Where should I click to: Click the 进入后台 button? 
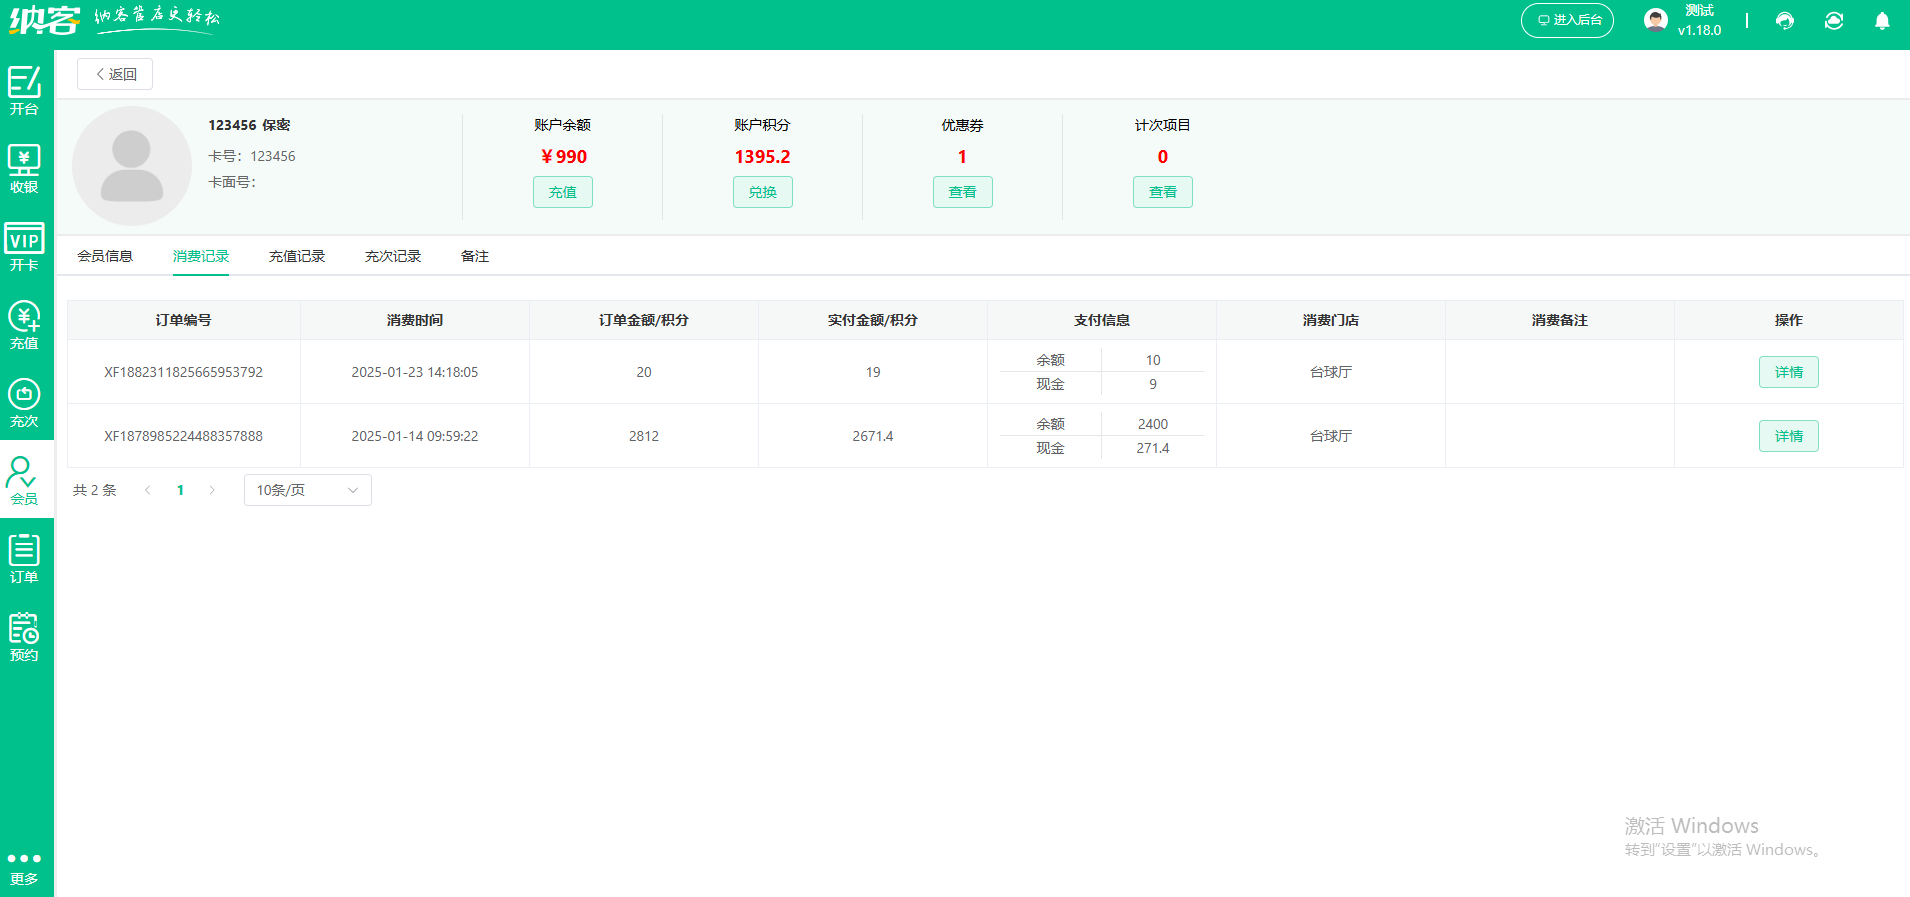tap(1567, 20)
